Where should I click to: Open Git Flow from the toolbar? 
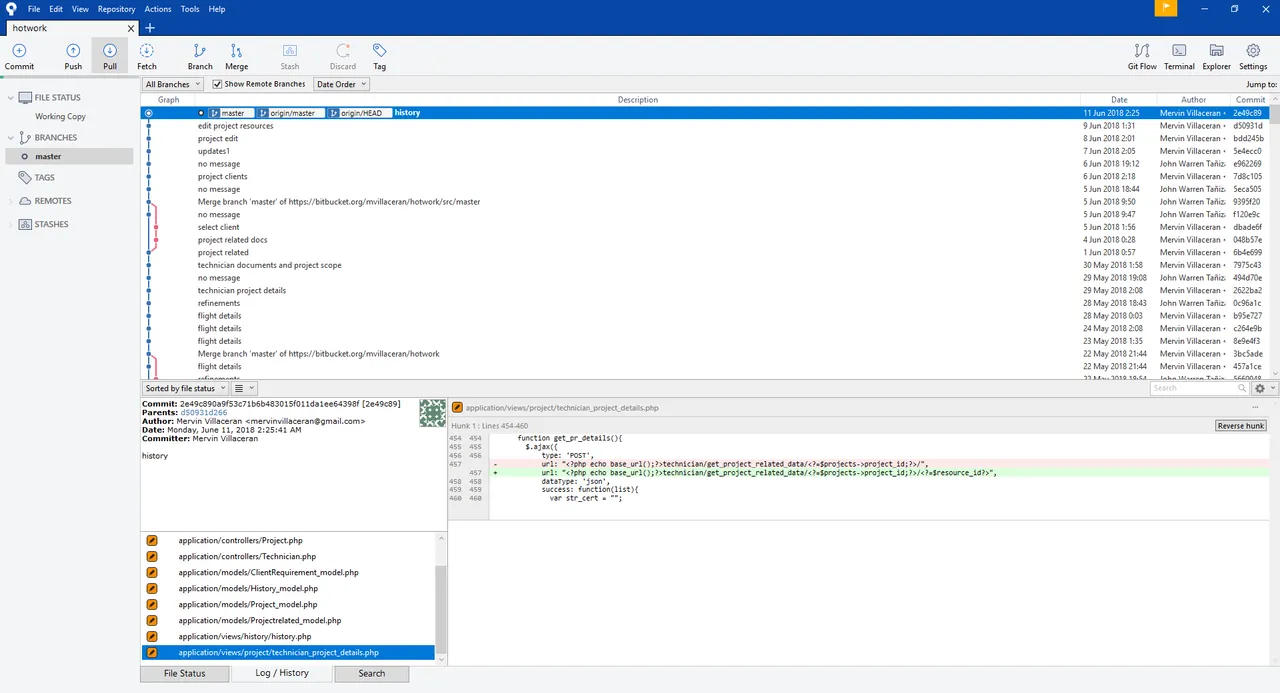point(1142,51)
